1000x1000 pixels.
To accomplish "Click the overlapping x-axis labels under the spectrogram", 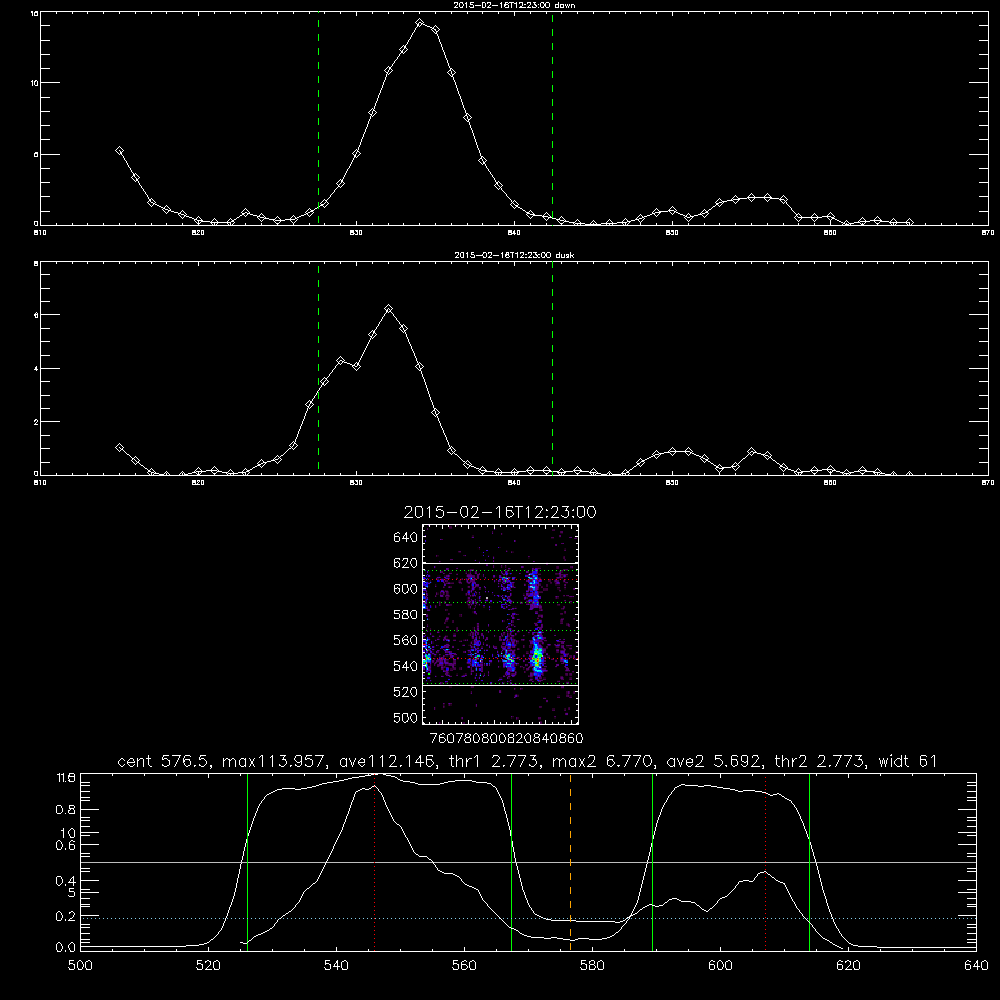I will pyautogui.click(x=506, y=739).
